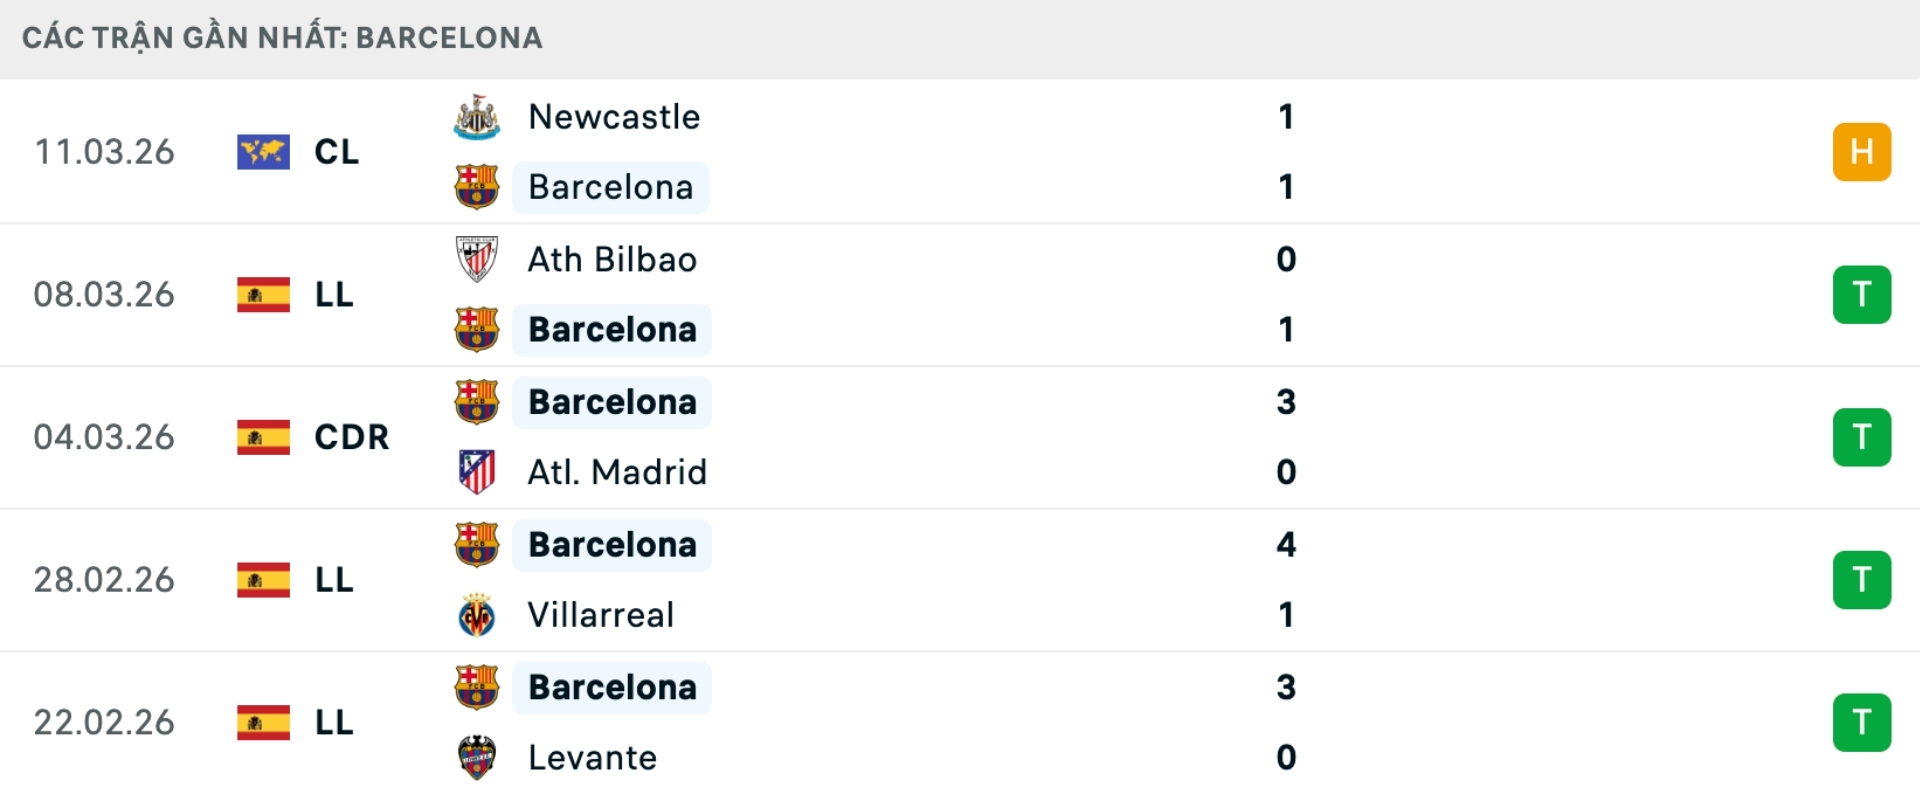
Task: Click the Barcelona crest next to Newcastle match
Action: [477, 187]
